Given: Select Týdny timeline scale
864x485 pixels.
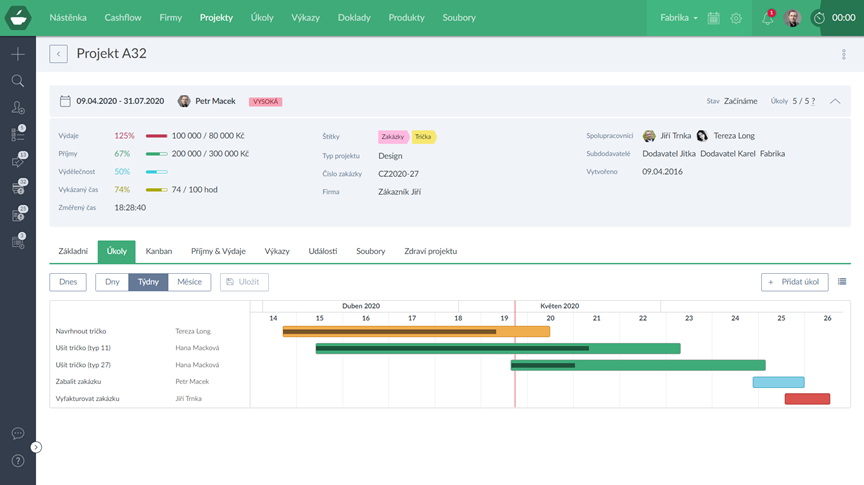Looking at the screenshot, I should (x=148, y=282).
